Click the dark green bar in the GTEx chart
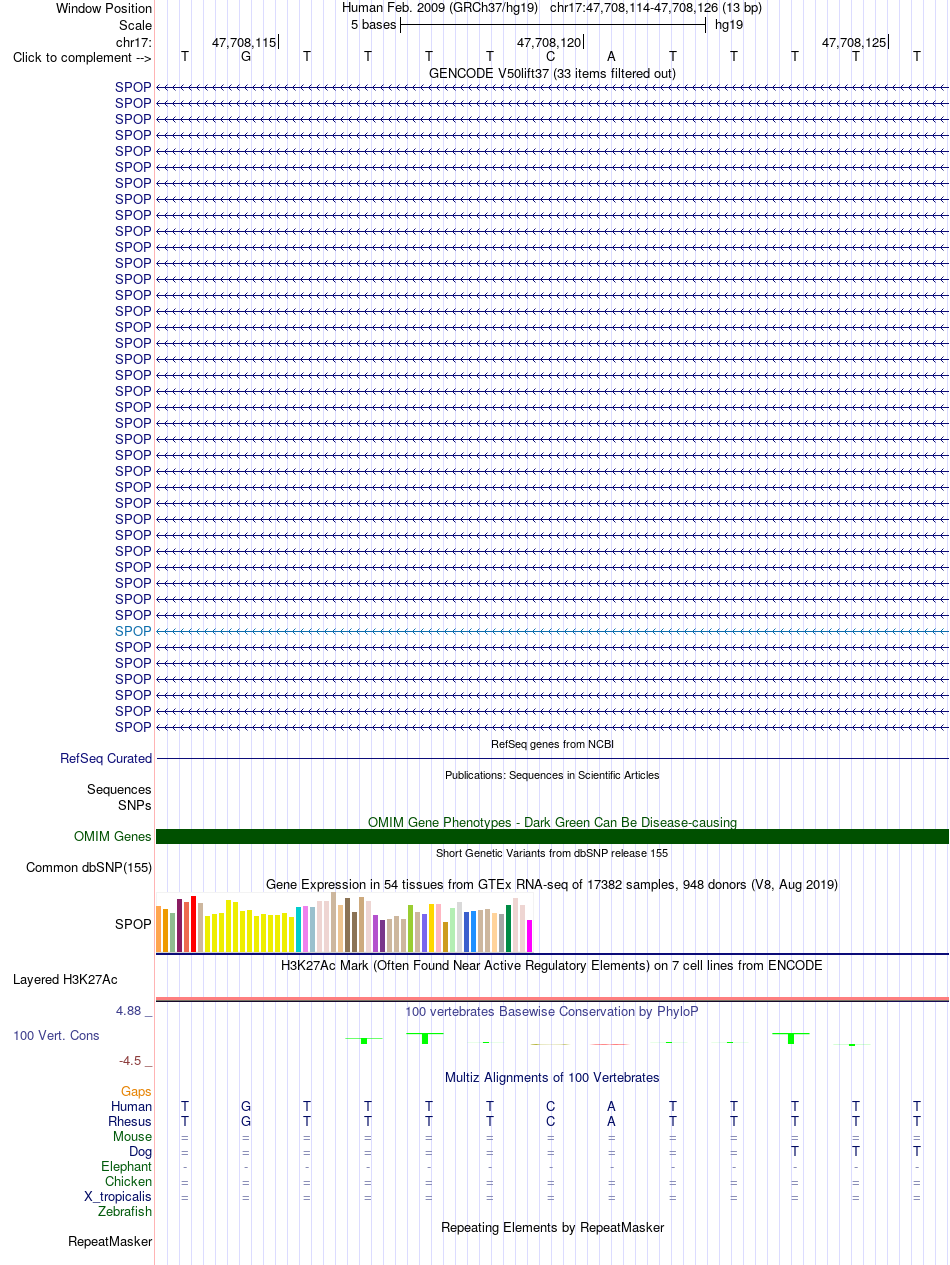The width and height of the screenshot is (950, 1265). (509, 928)
